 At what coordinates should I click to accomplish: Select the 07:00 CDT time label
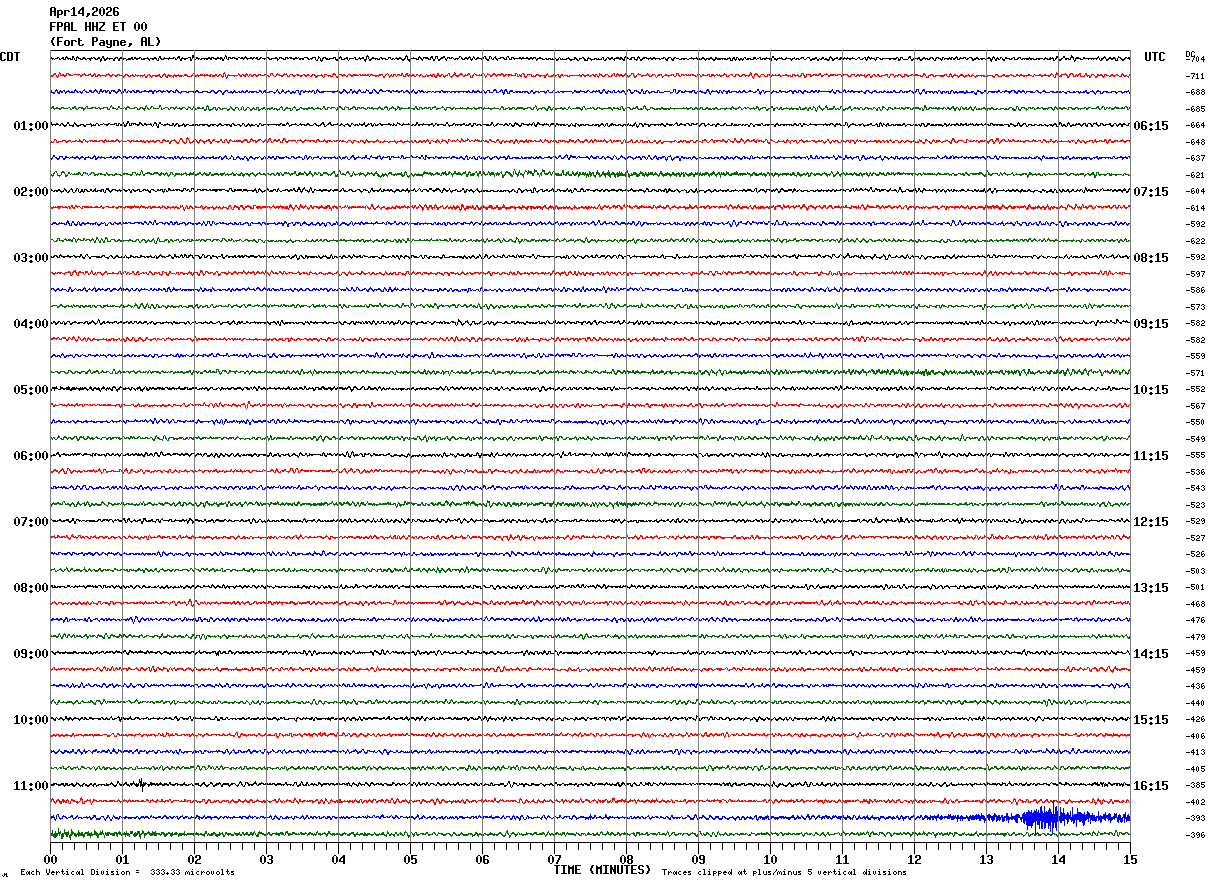30,522
